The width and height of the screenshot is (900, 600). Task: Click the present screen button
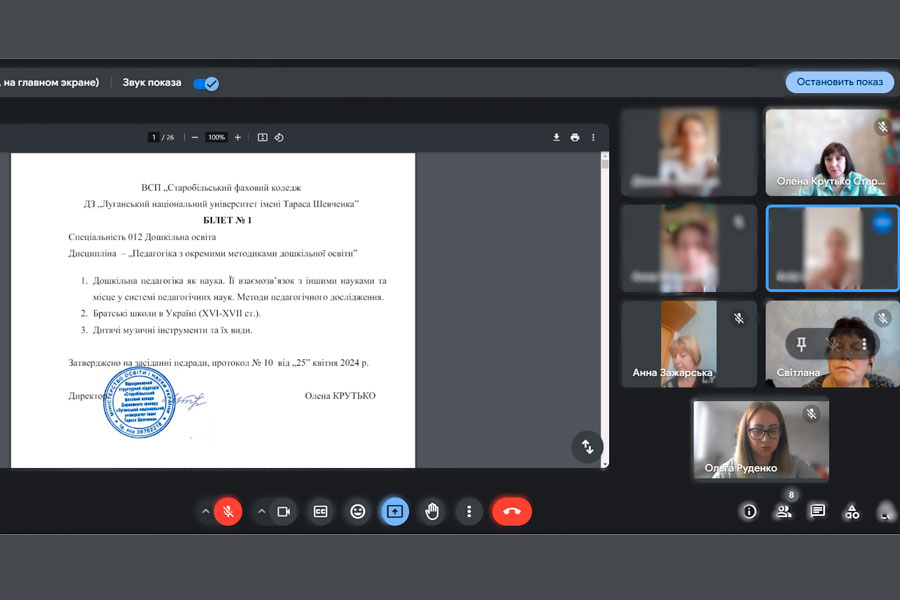[x=395, y=511]
